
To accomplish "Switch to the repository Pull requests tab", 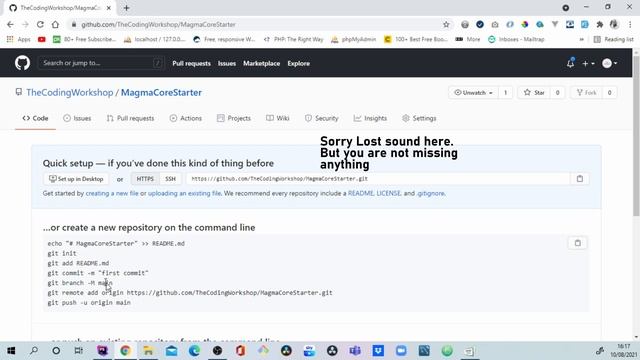I will point(130,118).
